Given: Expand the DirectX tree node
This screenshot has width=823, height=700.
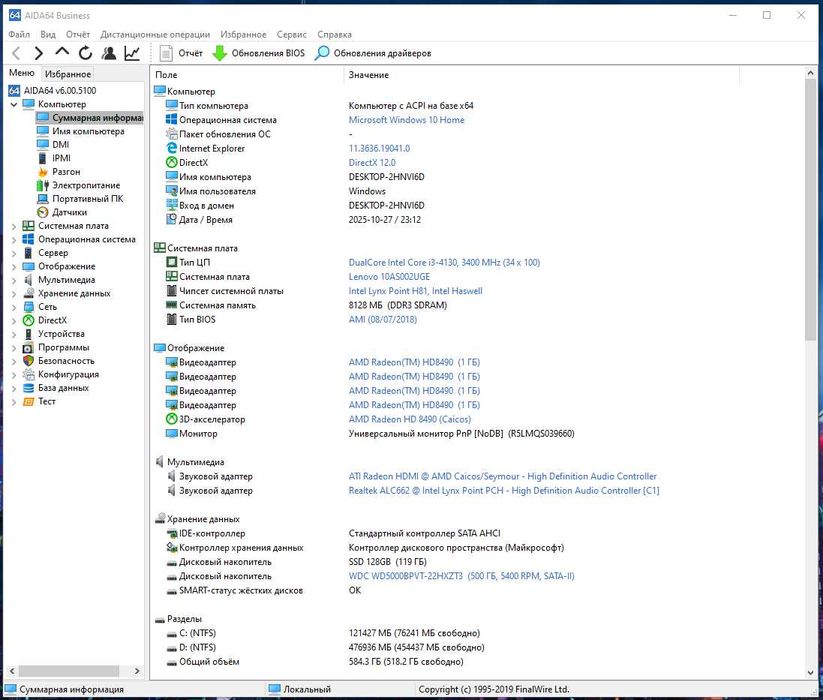Looking at the screenshot, I should click(14, 321).
